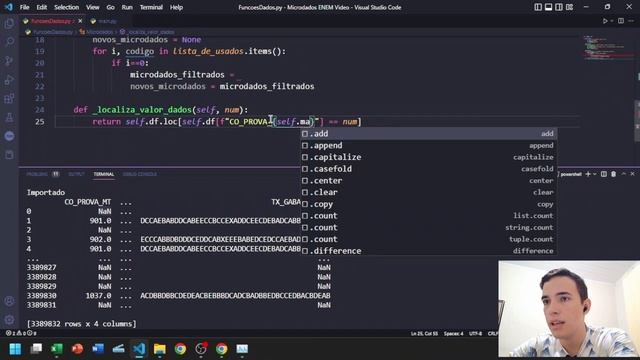The height and width of the screenshot is (360, 640).
Task: Open Word from the taskbar
Action: pos(98,349)
